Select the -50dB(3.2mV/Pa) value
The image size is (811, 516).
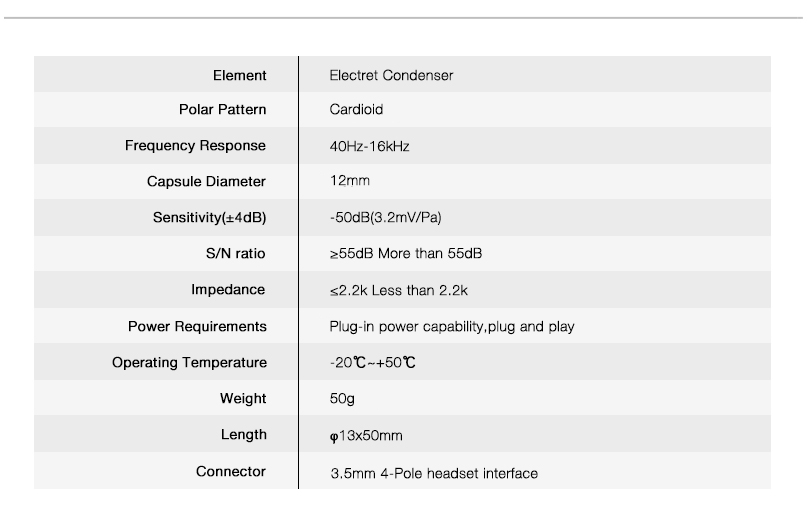click(385, 218)
